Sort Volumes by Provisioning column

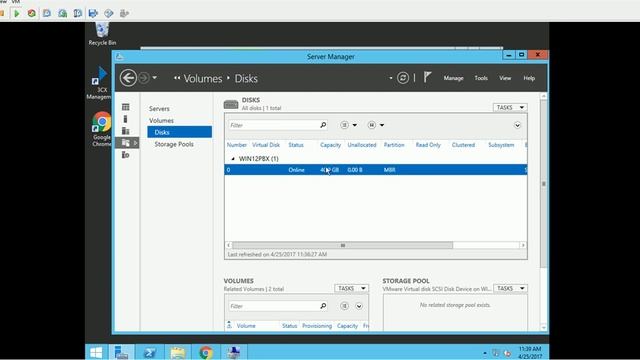tap(317, 326)
